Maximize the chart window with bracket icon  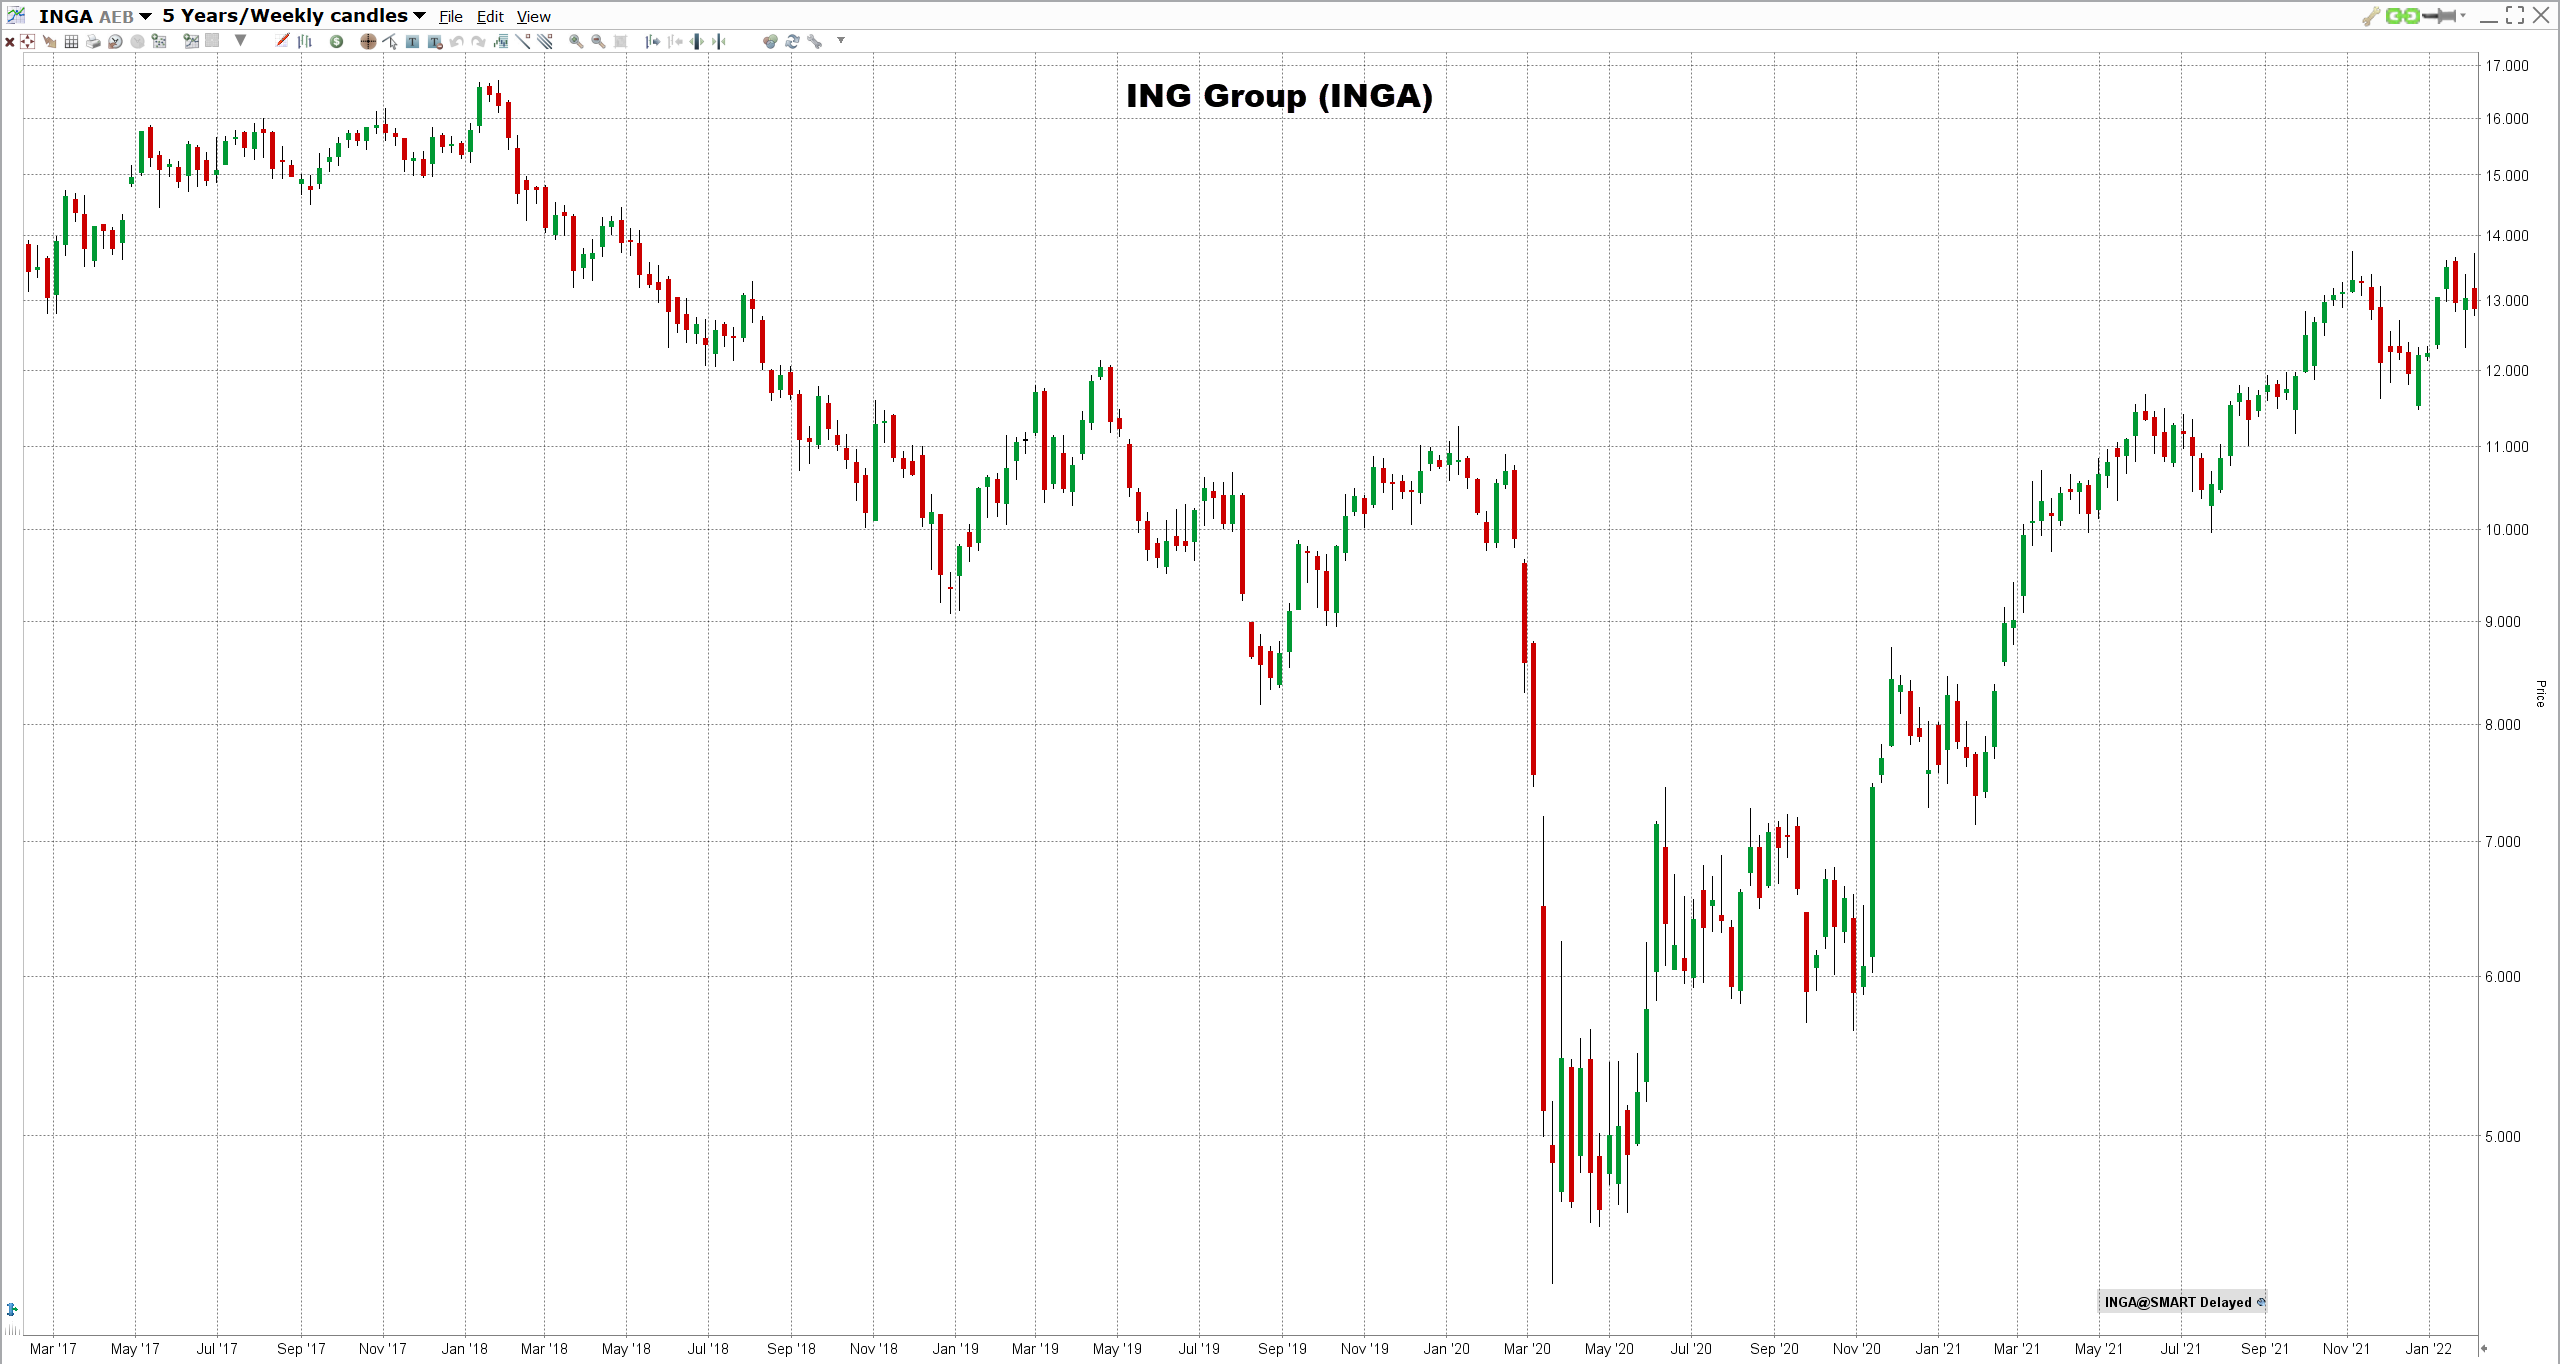pos(2514,15)
